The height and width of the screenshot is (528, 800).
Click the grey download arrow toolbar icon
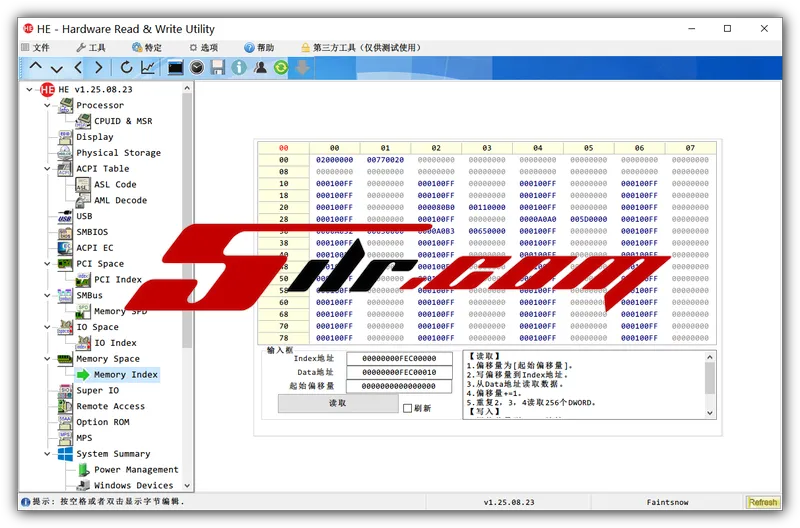click(302, 67)
